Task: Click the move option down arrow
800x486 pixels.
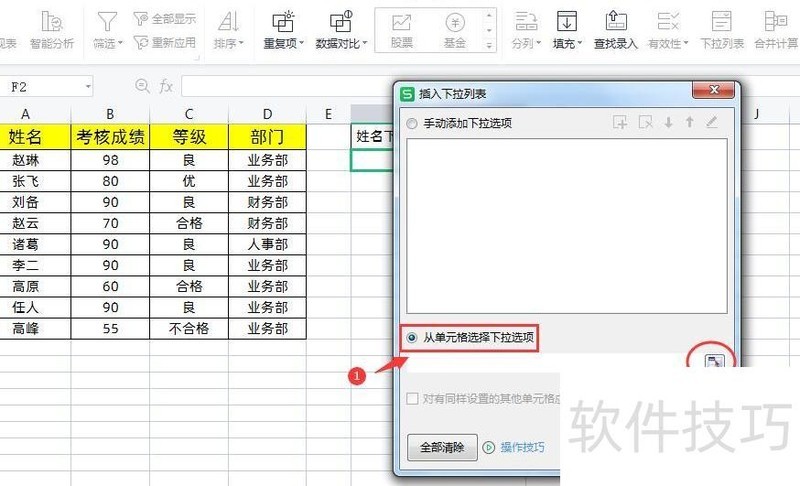Action: click(x=668, y=122)
